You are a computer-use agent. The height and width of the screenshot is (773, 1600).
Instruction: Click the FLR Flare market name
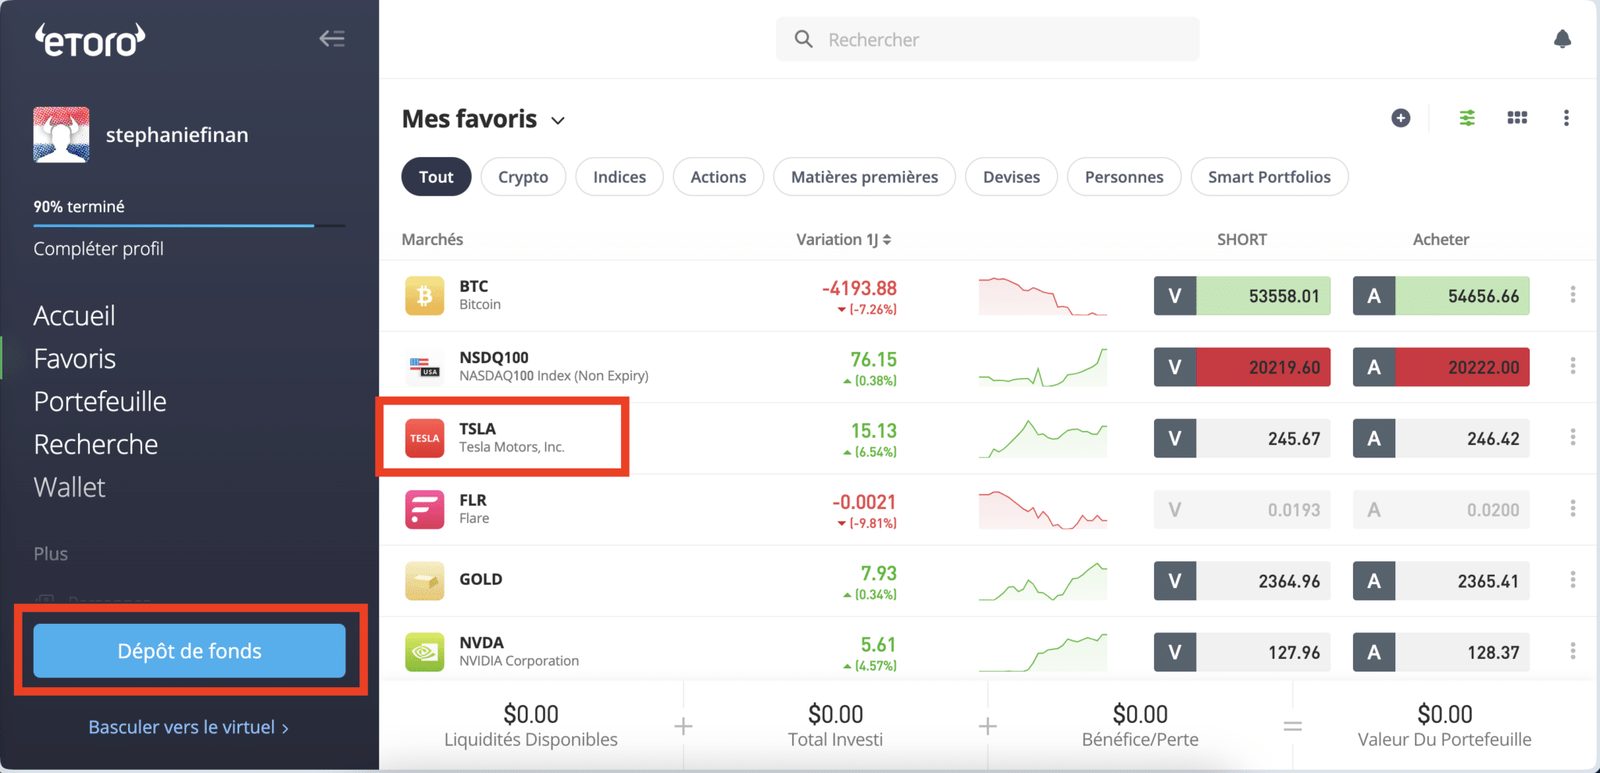[x=475, y=508]
